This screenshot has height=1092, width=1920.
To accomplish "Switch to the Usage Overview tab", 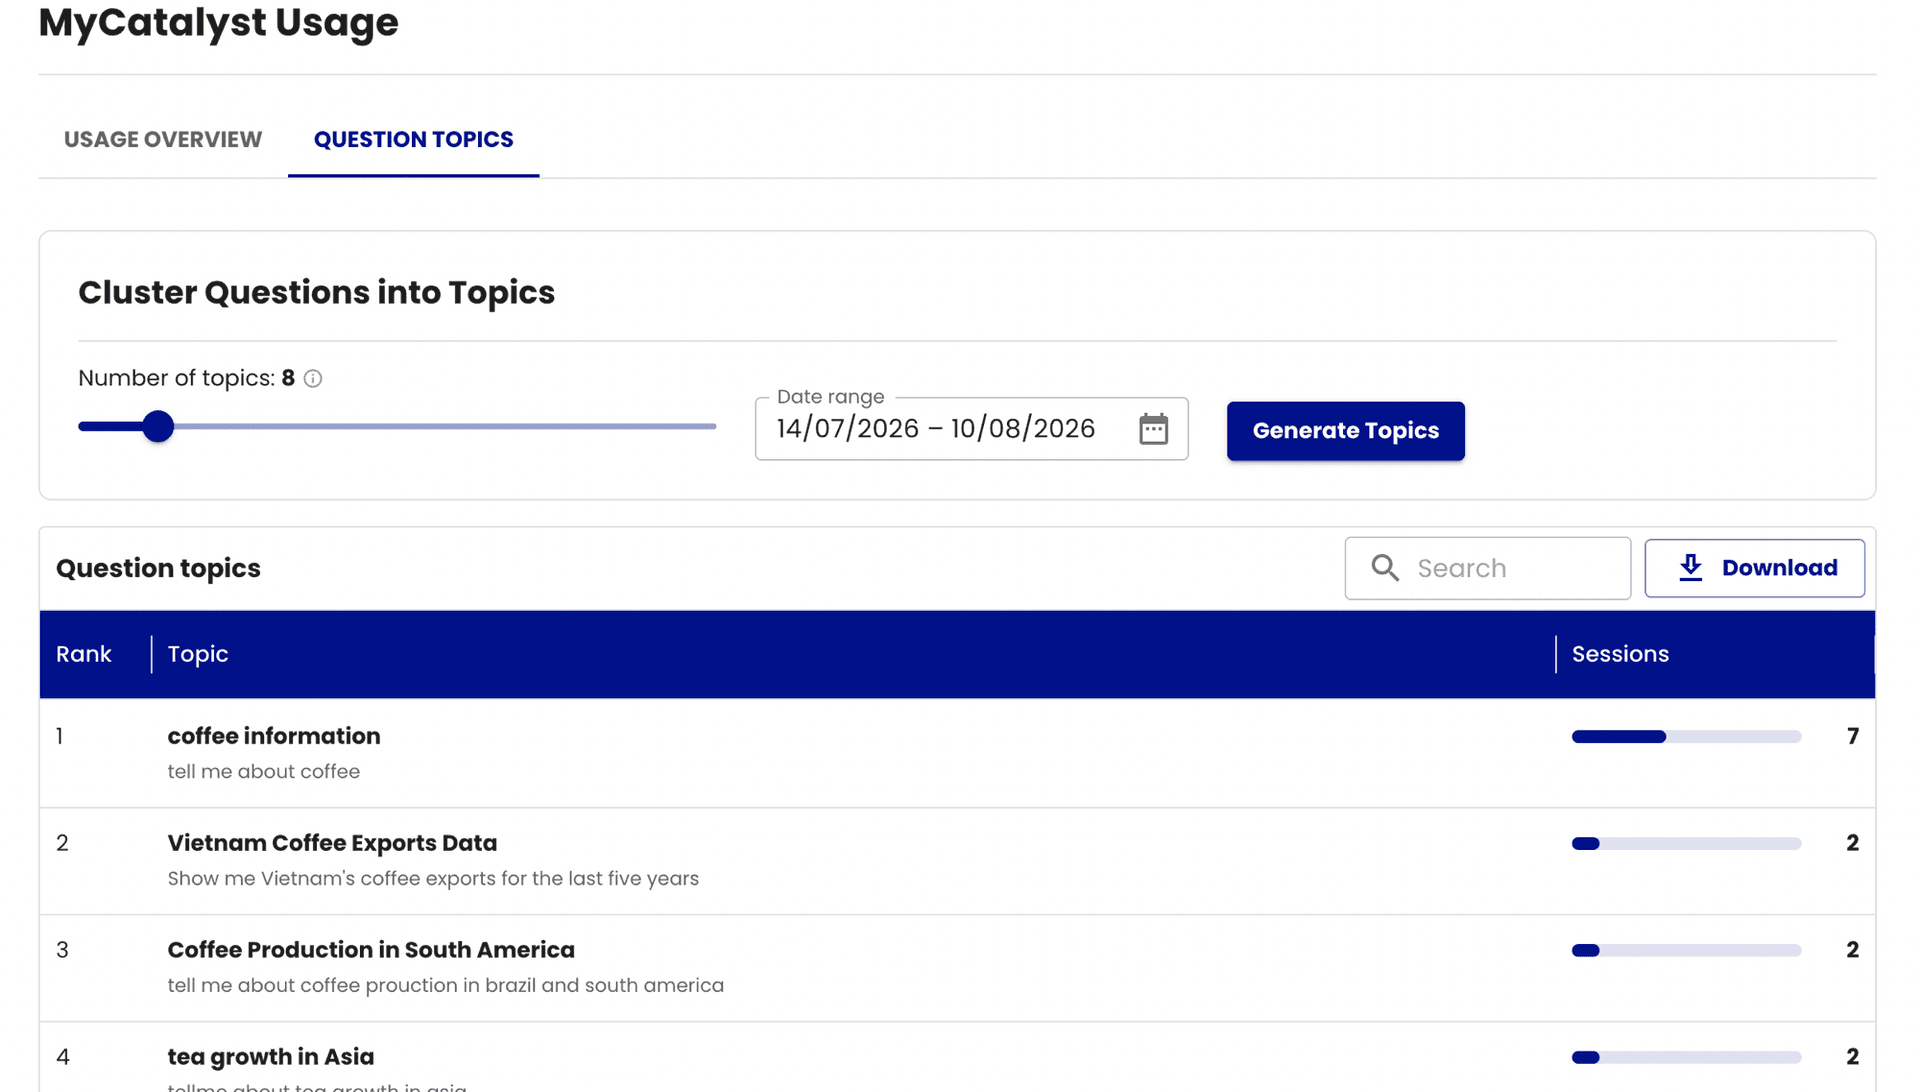I will (x=163, y=140).
